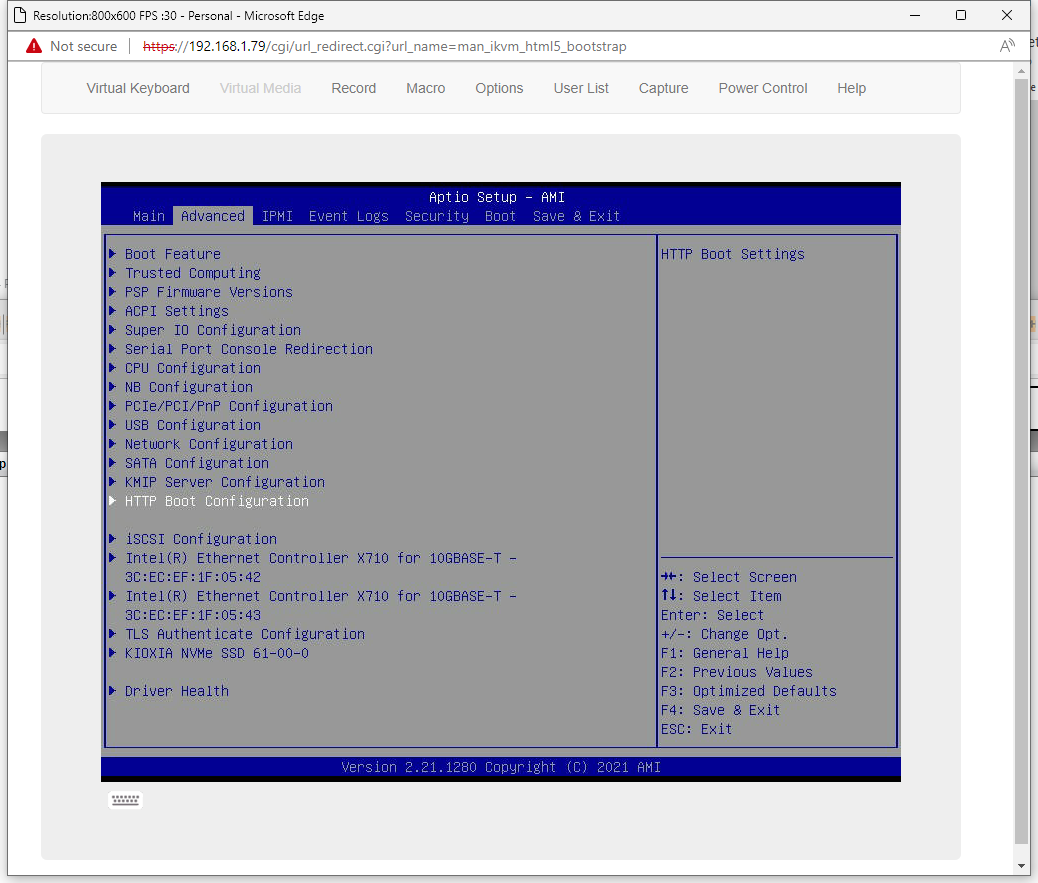The width and height of the screenshot is (1038, 883).
Task: Click the vertical scrollbar thumb of the page
Action: [x=1021, y=461]
